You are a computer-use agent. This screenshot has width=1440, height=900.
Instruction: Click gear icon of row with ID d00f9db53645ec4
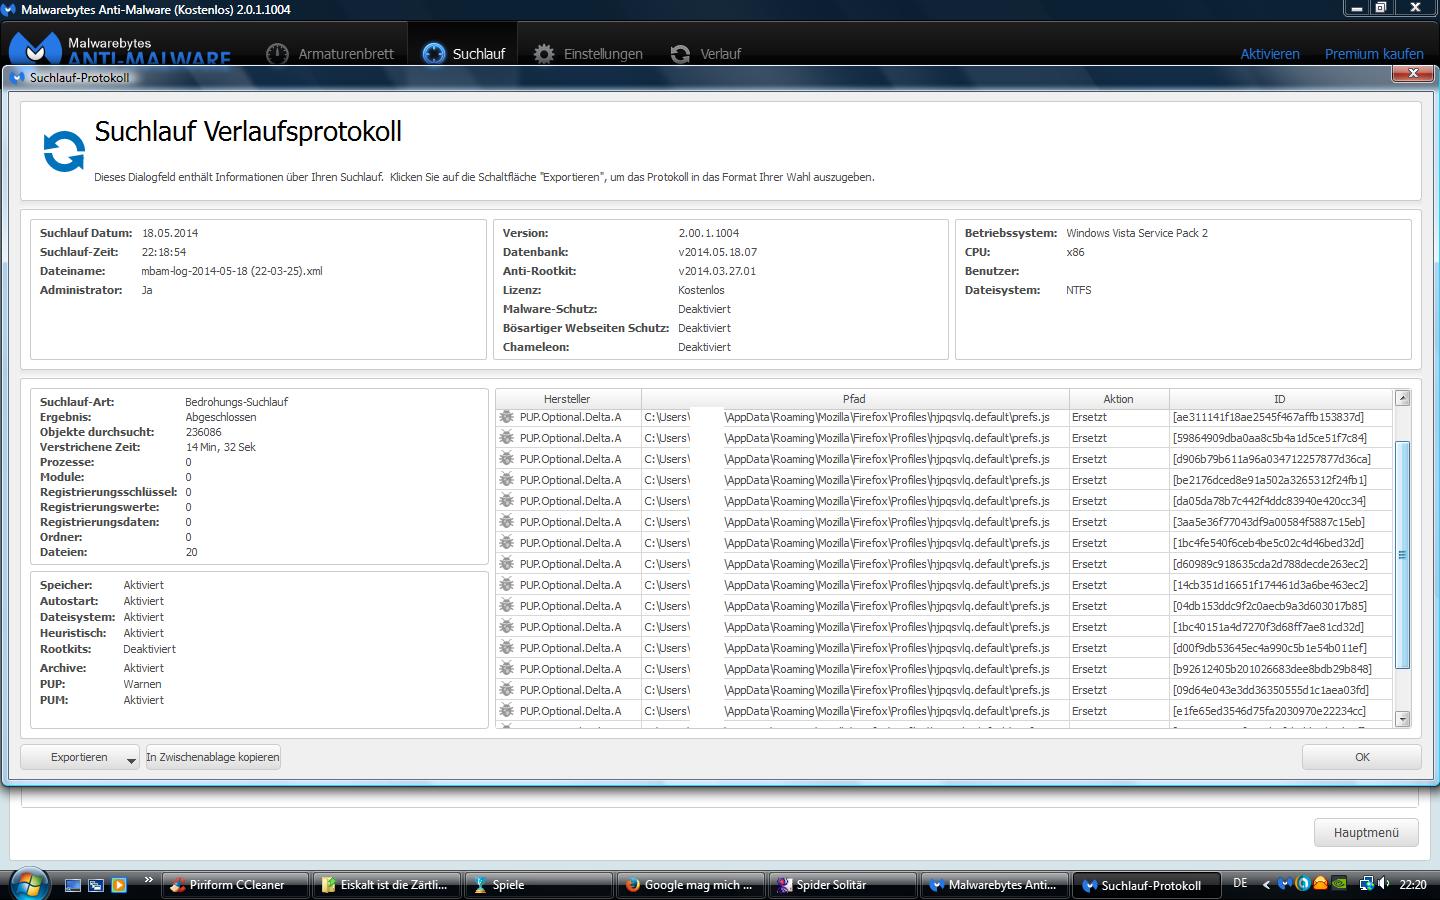(506, 648)
